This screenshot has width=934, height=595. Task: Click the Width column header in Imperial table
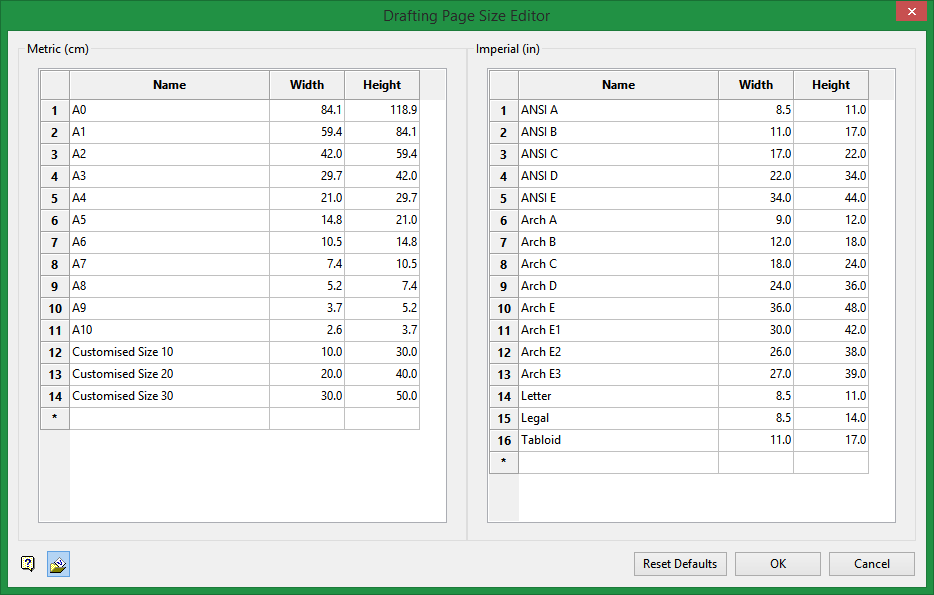pyautogui.click(x=755, y=85)
